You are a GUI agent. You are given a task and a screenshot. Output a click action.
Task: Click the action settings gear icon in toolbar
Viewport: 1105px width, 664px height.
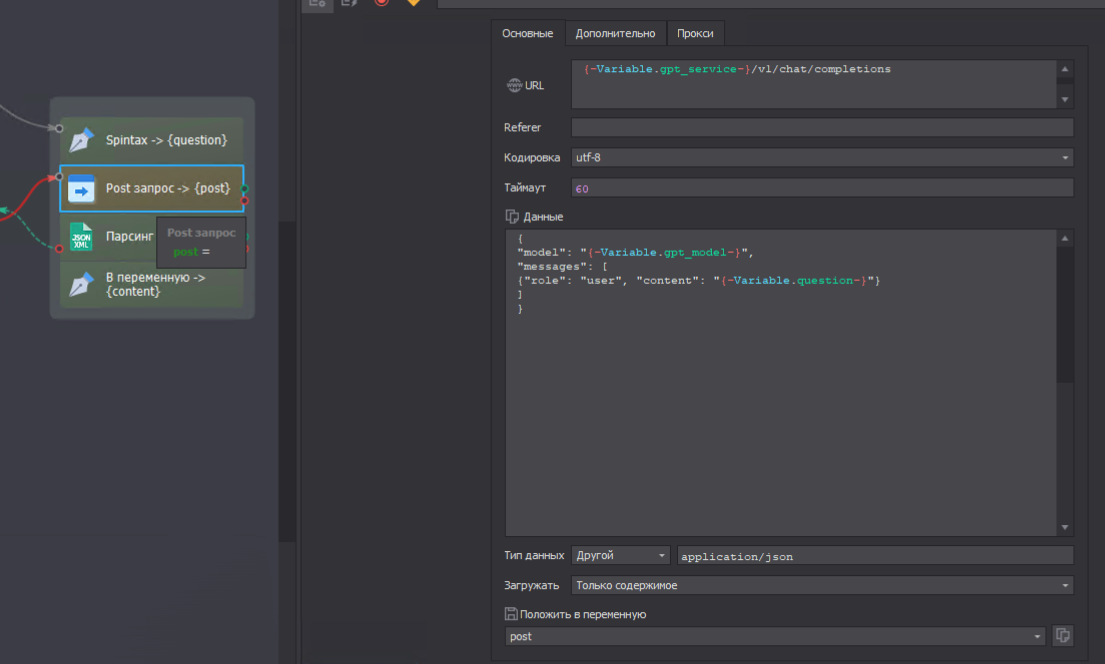[x=316, y=3]
